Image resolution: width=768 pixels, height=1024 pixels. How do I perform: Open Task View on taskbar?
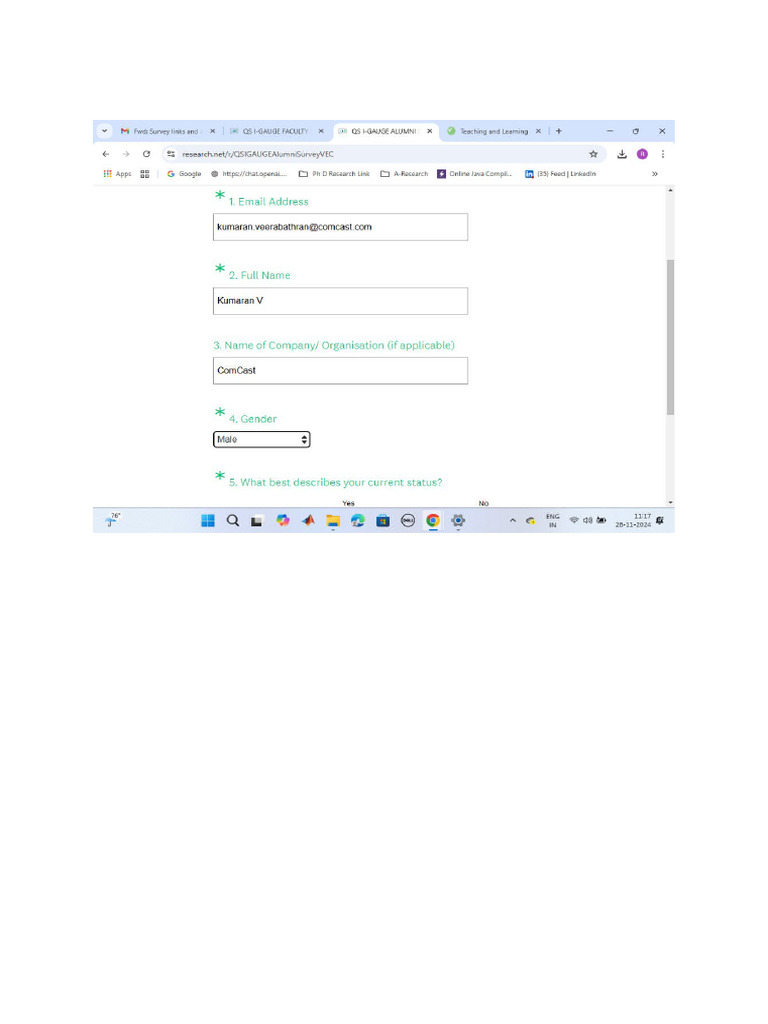[x=257, y=521]
